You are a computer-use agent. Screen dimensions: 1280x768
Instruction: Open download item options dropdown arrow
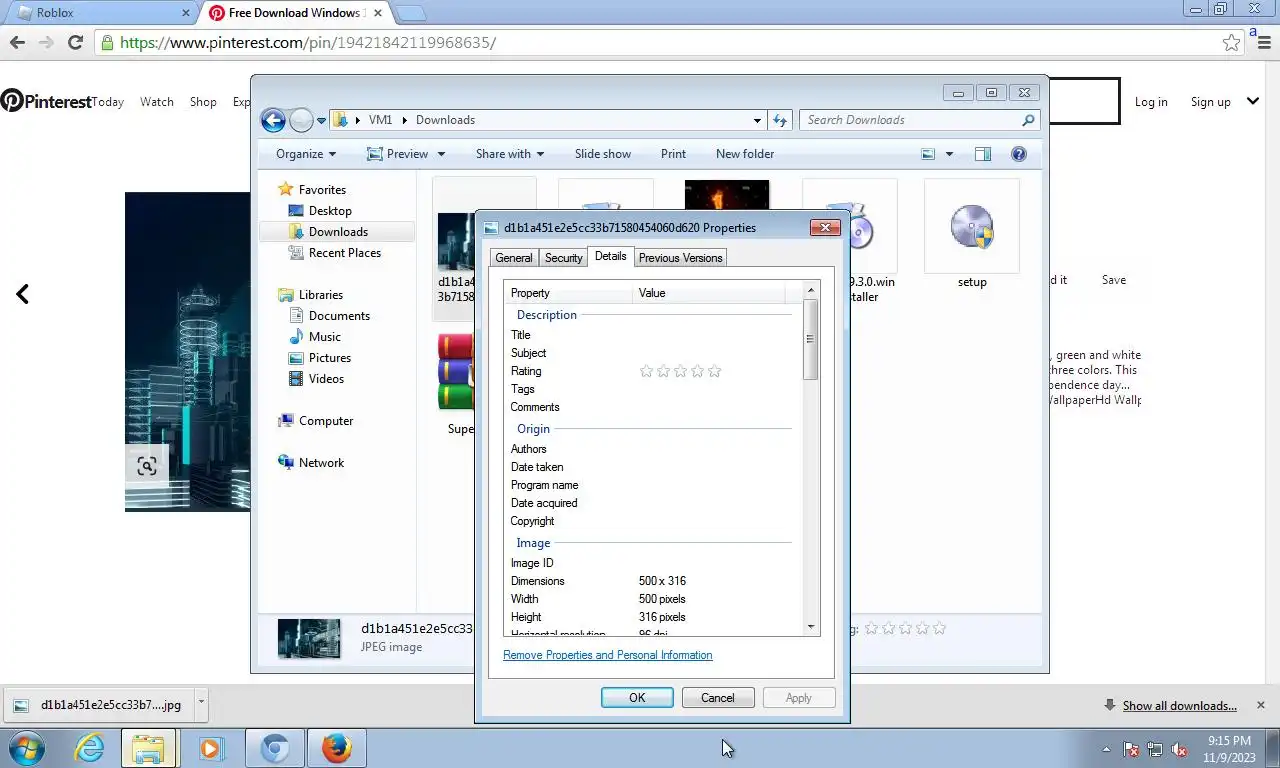click(200, 702)
